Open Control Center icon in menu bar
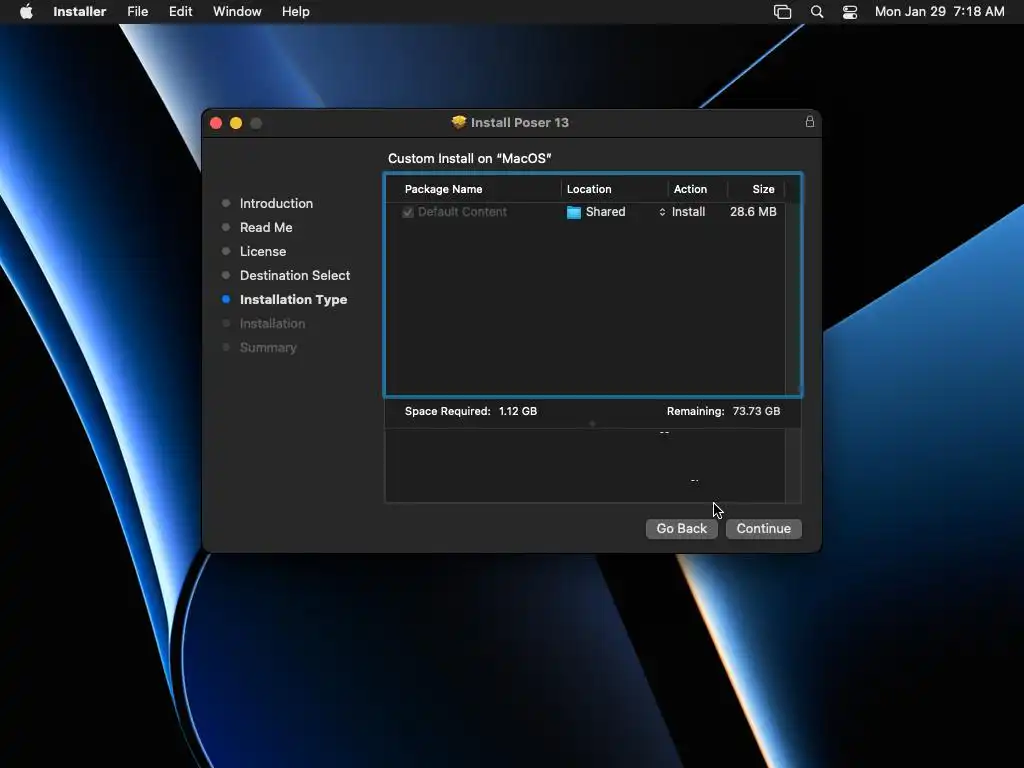 [x=850, y=12]
